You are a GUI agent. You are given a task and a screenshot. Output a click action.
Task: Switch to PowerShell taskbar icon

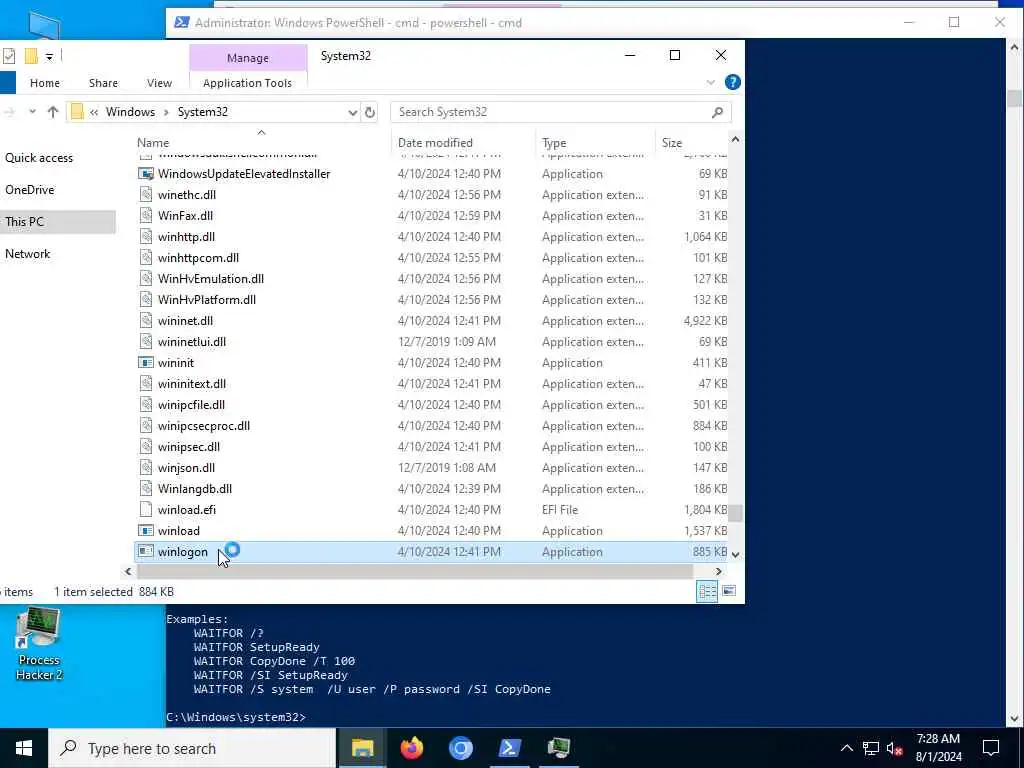(x=509, y=748)
